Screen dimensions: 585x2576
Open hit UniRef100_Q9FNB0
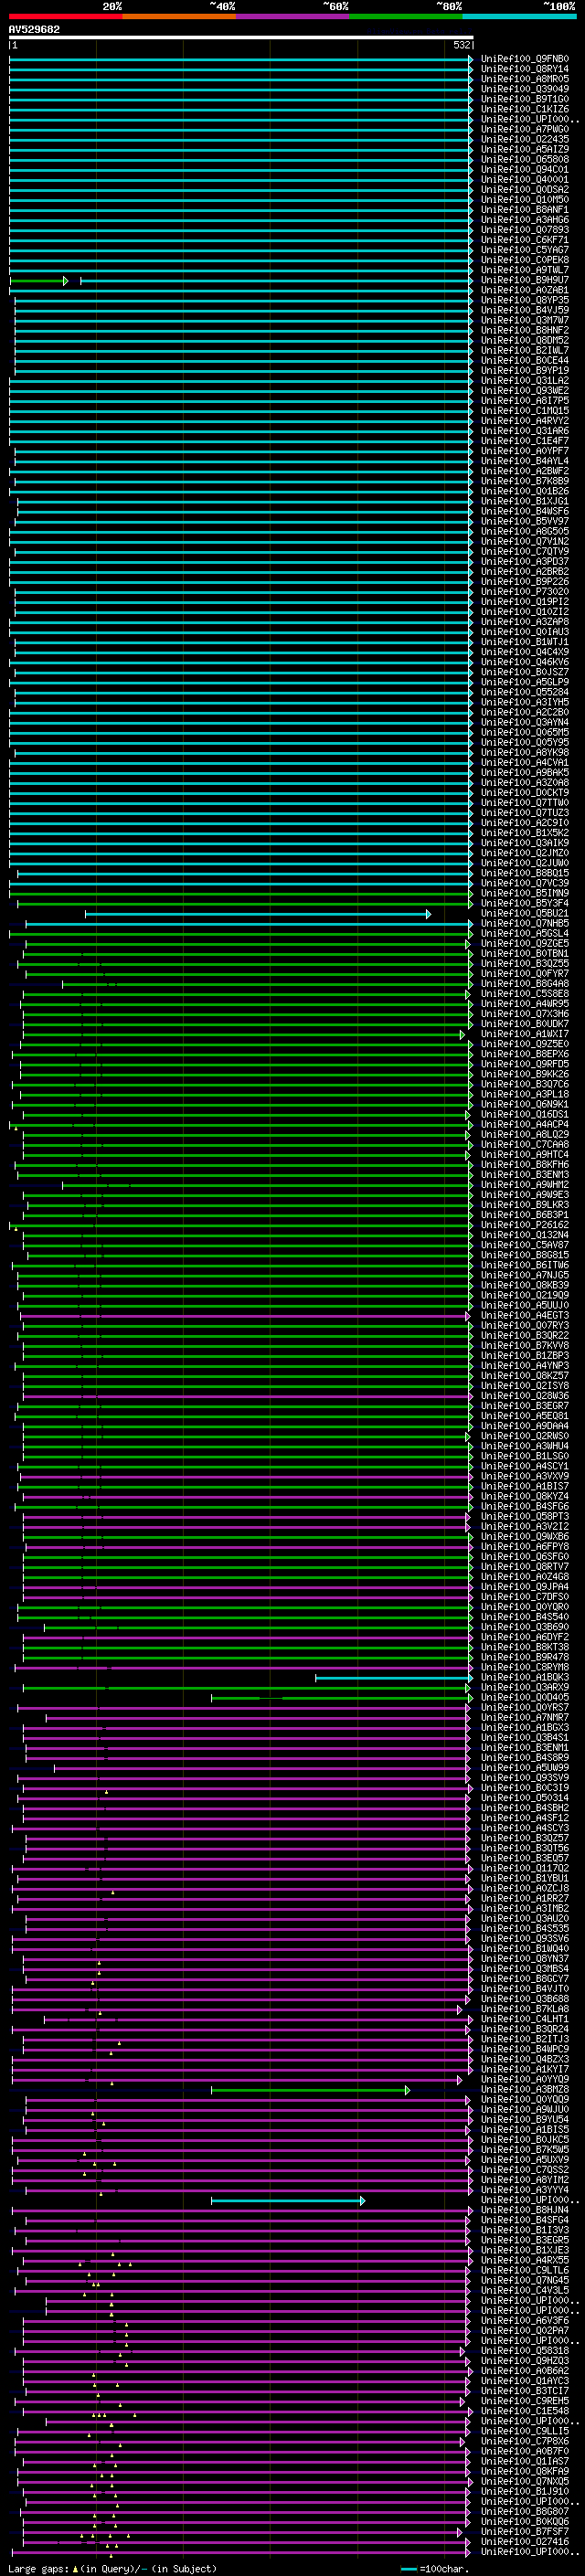(x=524, y=59)
